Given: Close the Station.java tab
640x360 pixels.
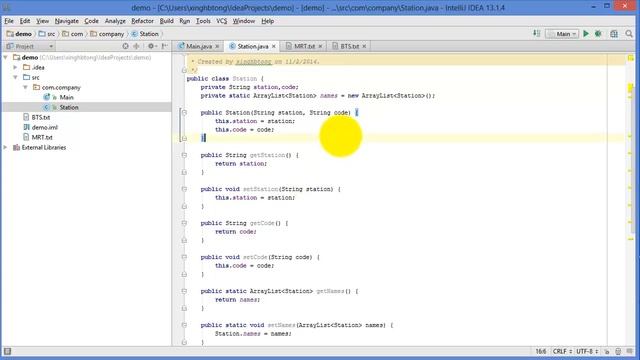Looking at the screenshot, I should click(x=273, y=47).
